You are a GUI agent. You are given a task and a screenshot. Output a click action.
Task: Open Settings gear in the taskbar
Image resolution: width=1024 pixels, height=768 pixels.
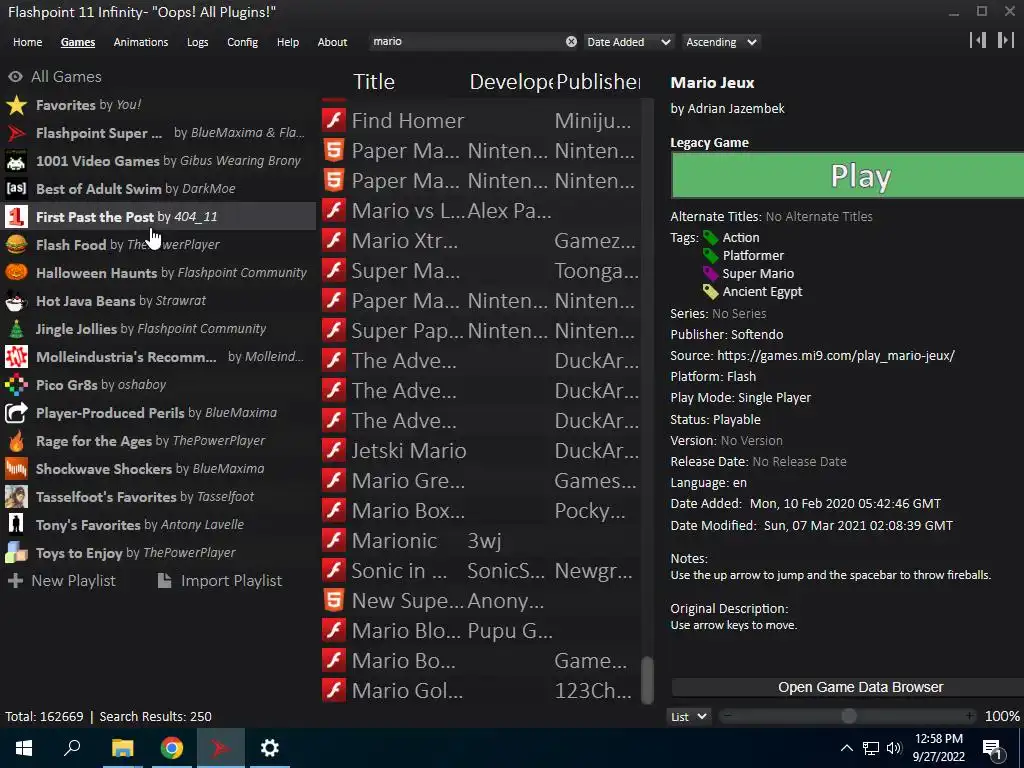[270, 748]
